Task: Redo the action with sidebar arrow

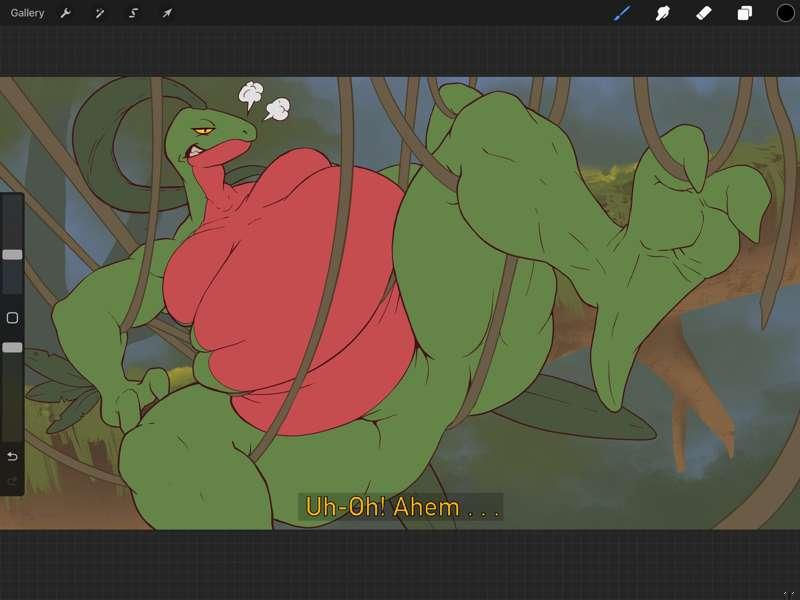Action: click(12, 481)
